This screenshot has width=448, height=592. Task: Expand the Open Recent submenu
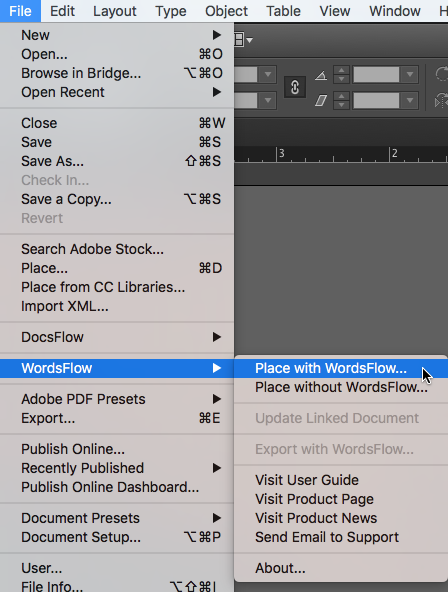(x=117, y=92)
